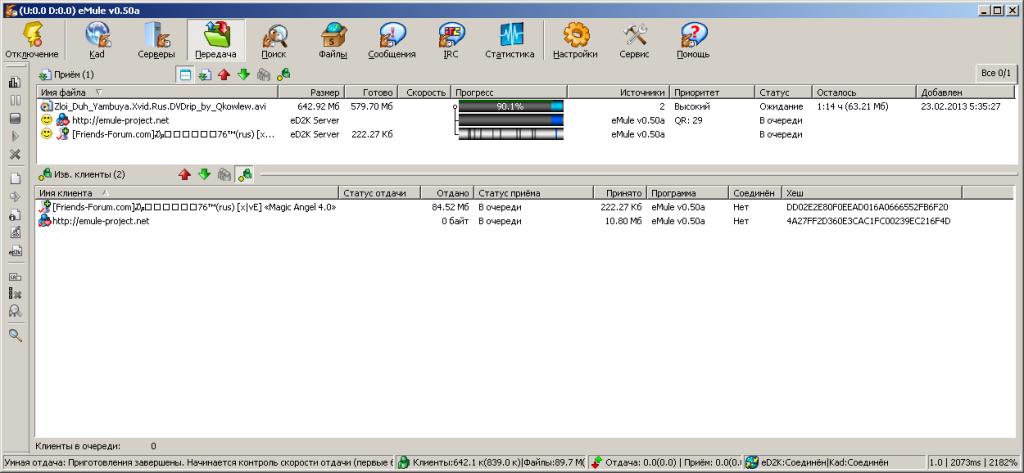The height and width of the screenshot is (473, 1024).
Task: Open Помощь help
Action: pyautogui.click(x=693, y=41)
